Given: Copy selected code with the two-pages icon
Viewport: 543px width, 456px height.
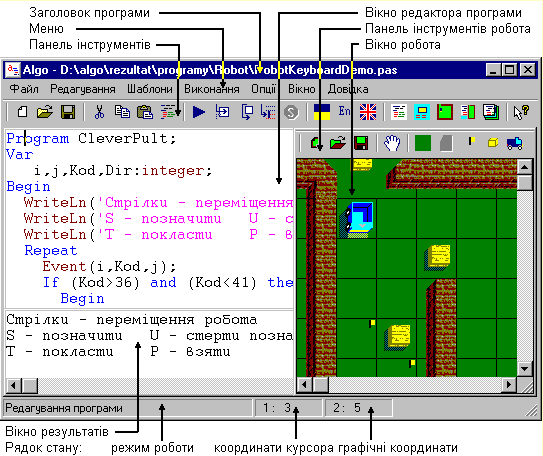Looking at the screenshot, I should click(x=122, y=112).
